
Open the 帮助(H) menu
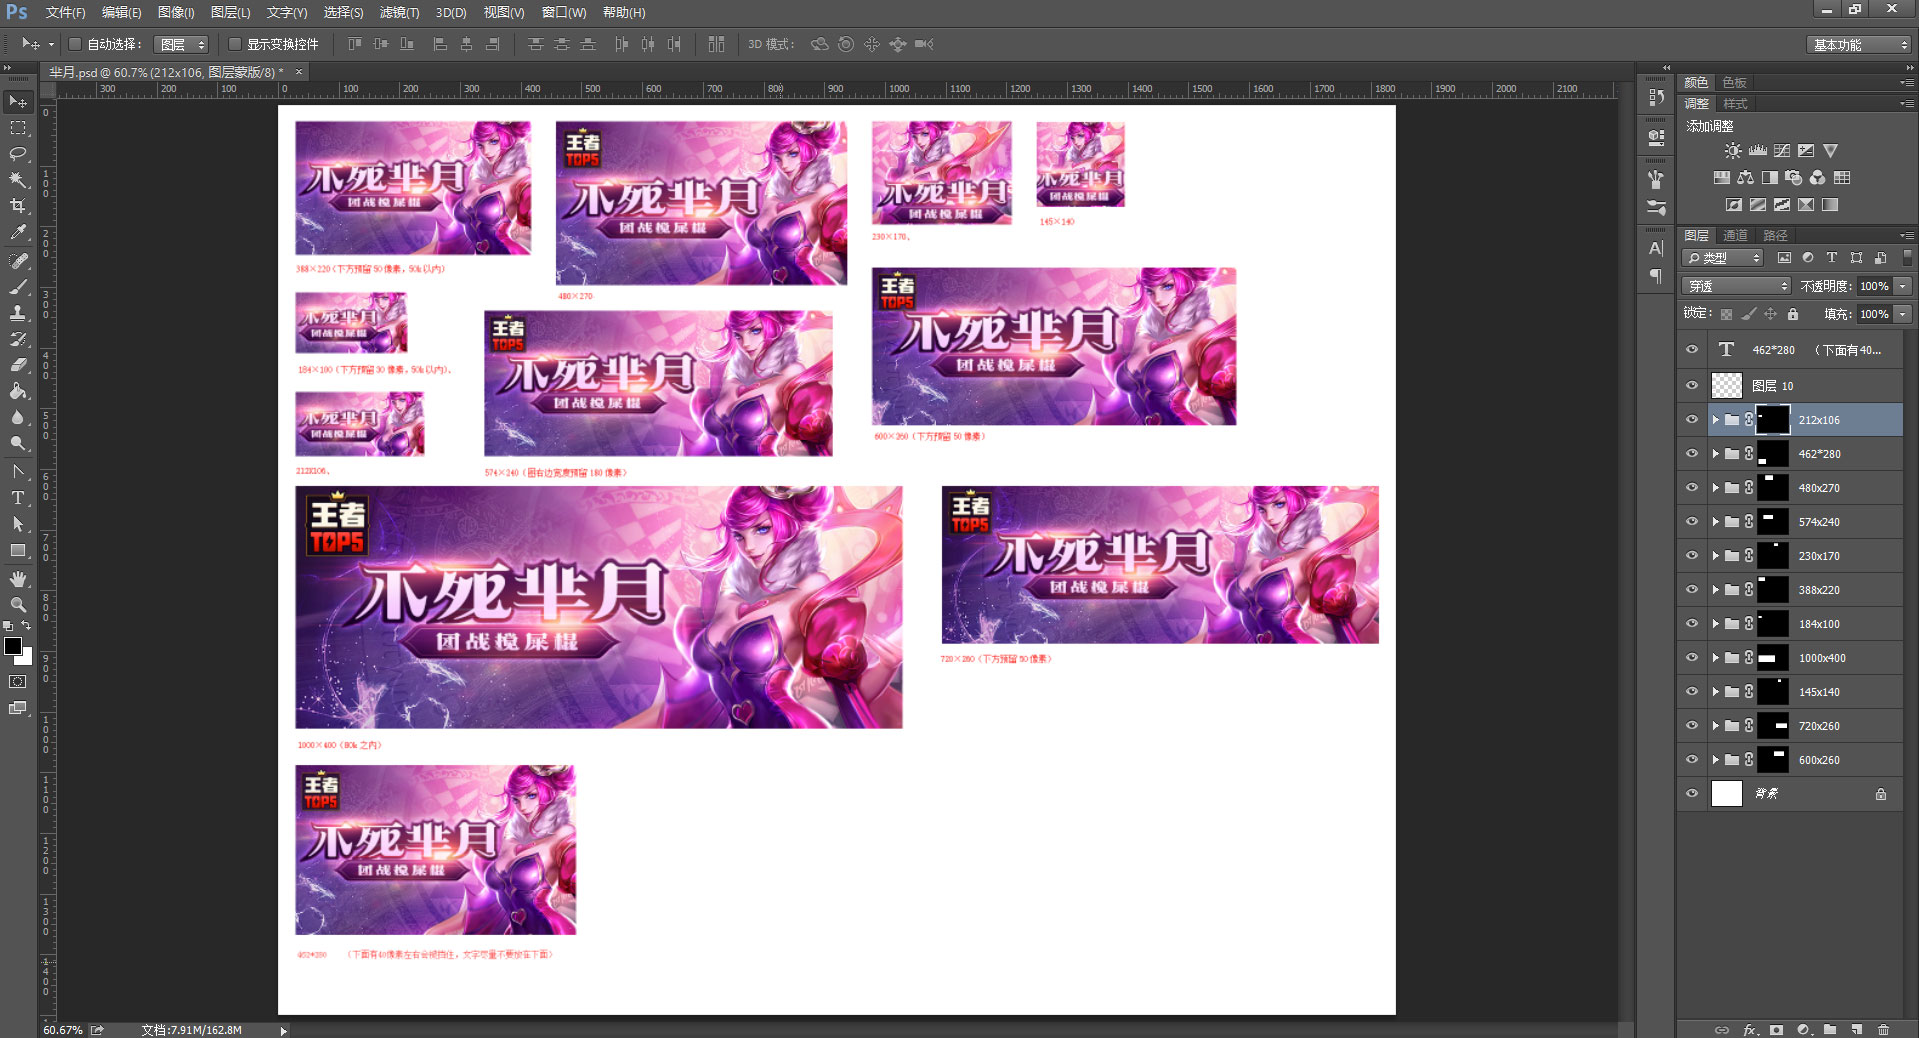pos(624,13)
